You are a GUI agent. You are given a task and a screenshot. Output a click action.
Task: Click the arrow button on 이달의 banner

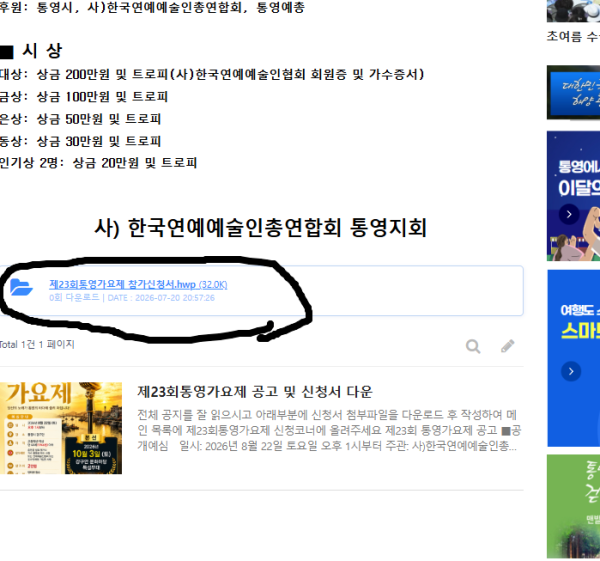point(569,214)
